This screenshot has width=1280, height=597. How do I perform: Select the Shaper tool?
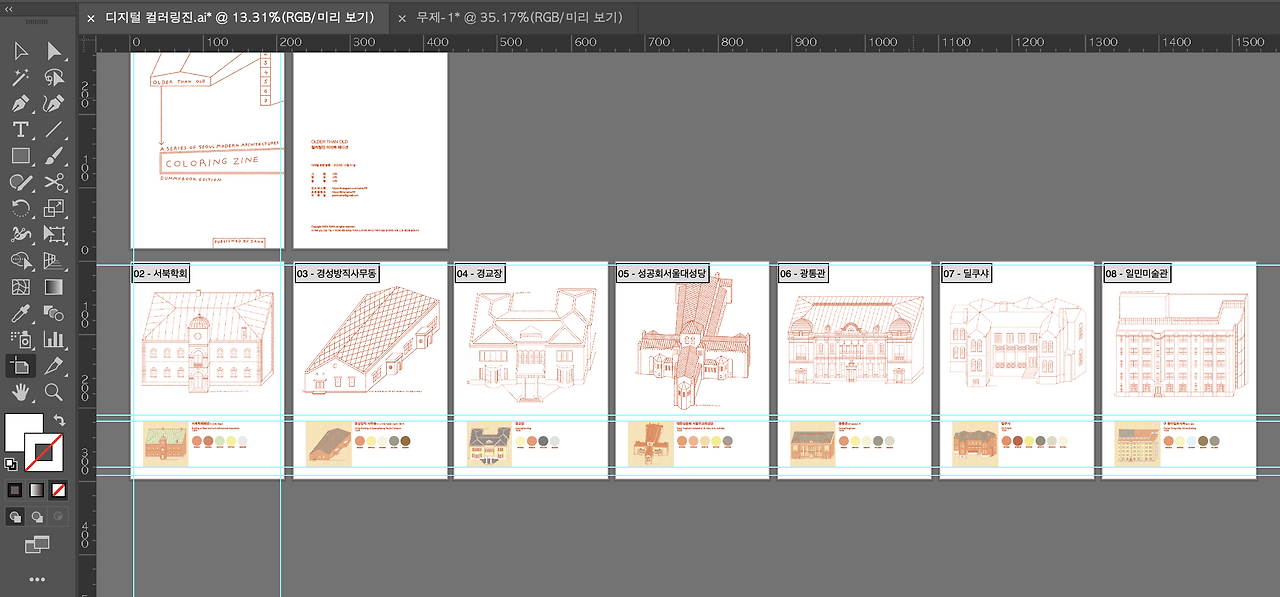click(20, 182)
